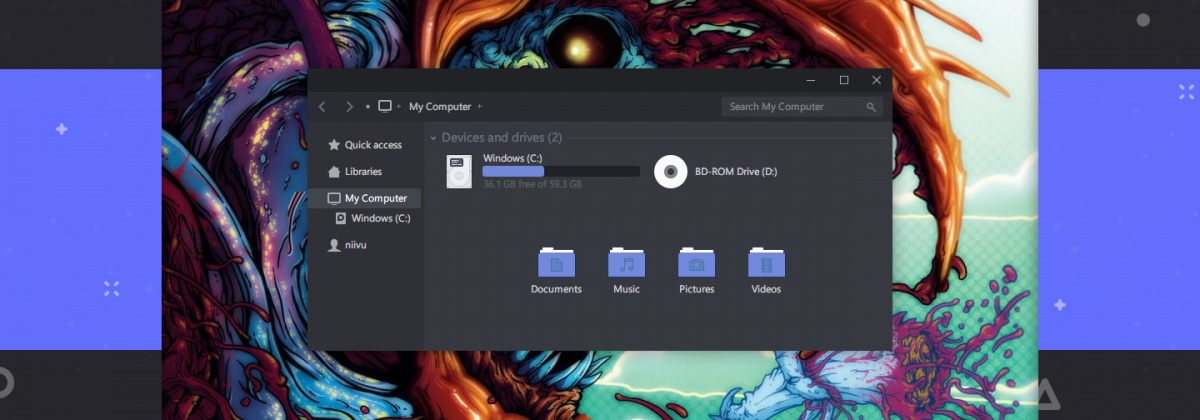Image resolution: width=1200 pixels, height=420 pixels.
Task: Go back with the left arrow
Action: [322, 106]
